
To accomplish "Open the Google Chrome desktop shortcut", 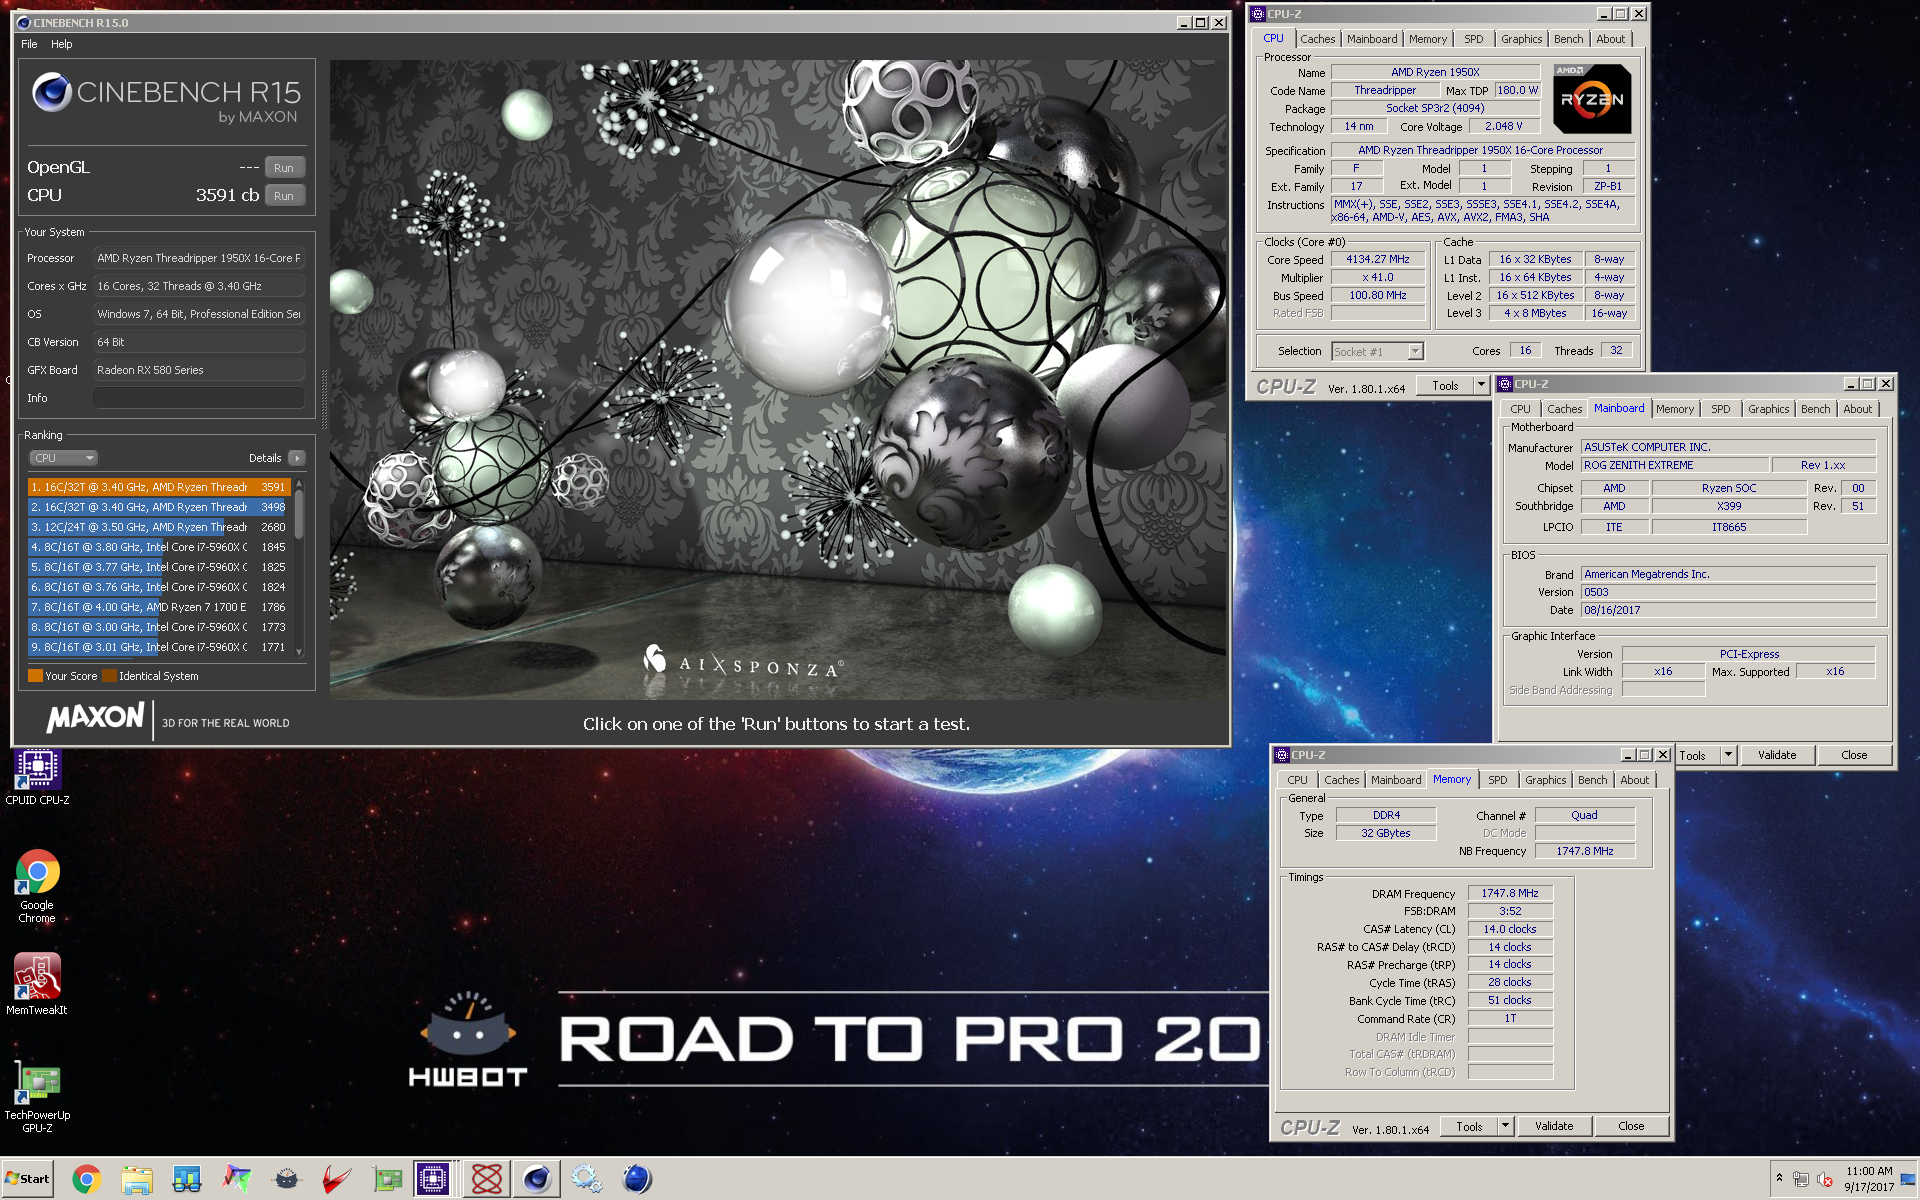I will (37, 886).
